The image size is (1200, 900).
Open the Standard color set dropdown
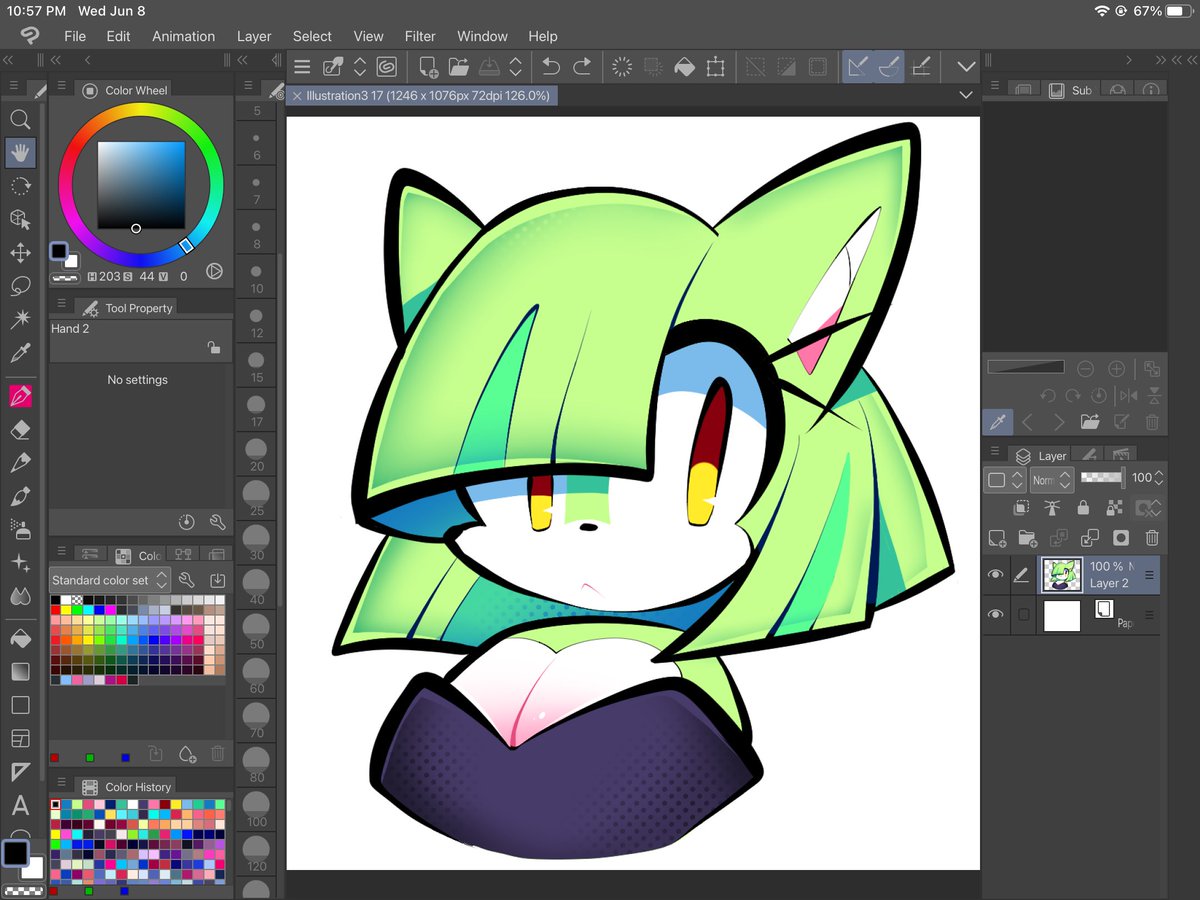(x=111, y=580)
